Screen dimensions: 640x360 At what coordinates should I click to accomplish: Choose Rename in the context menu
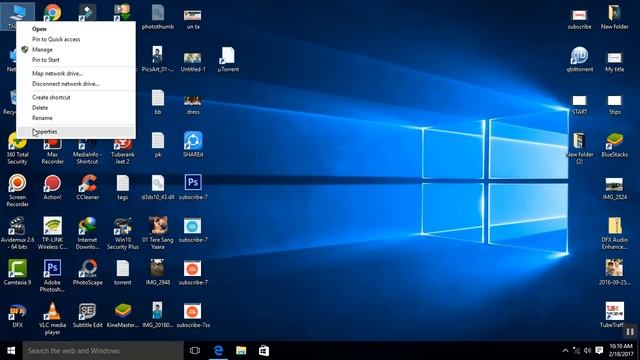coord(76,118)
